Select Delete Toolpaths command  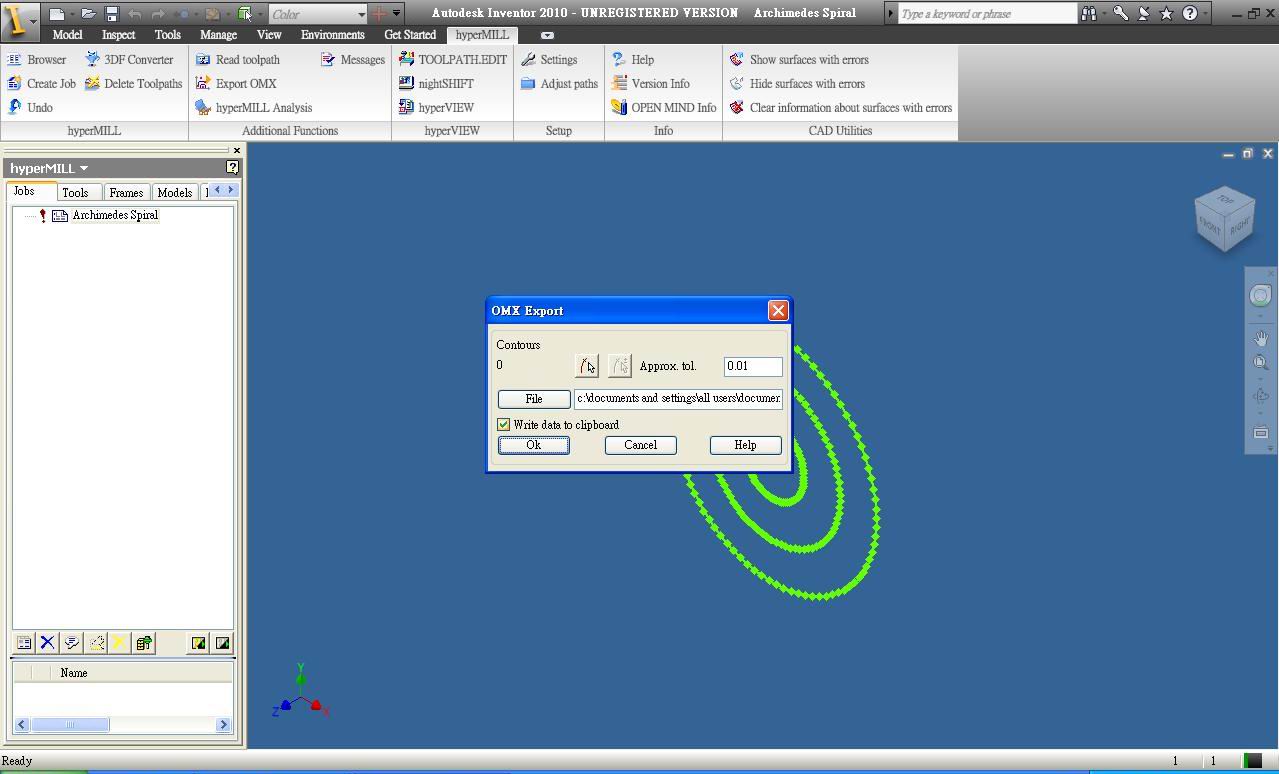pos(134,84)
